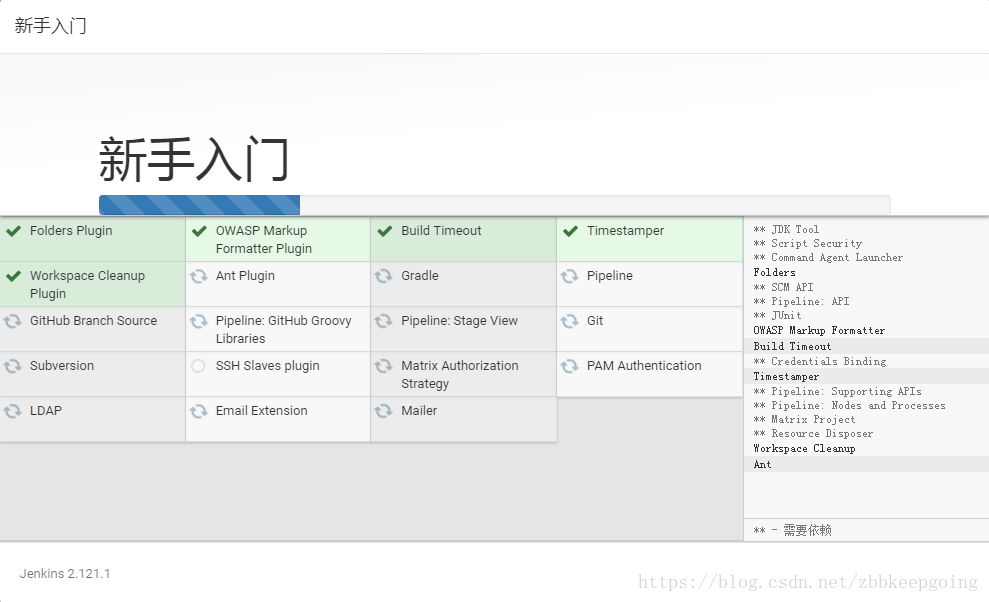Screen dimensions: 989x602
Task: Click '** Command Agent Launcher' log entry
Action: (x=828, y=257)
